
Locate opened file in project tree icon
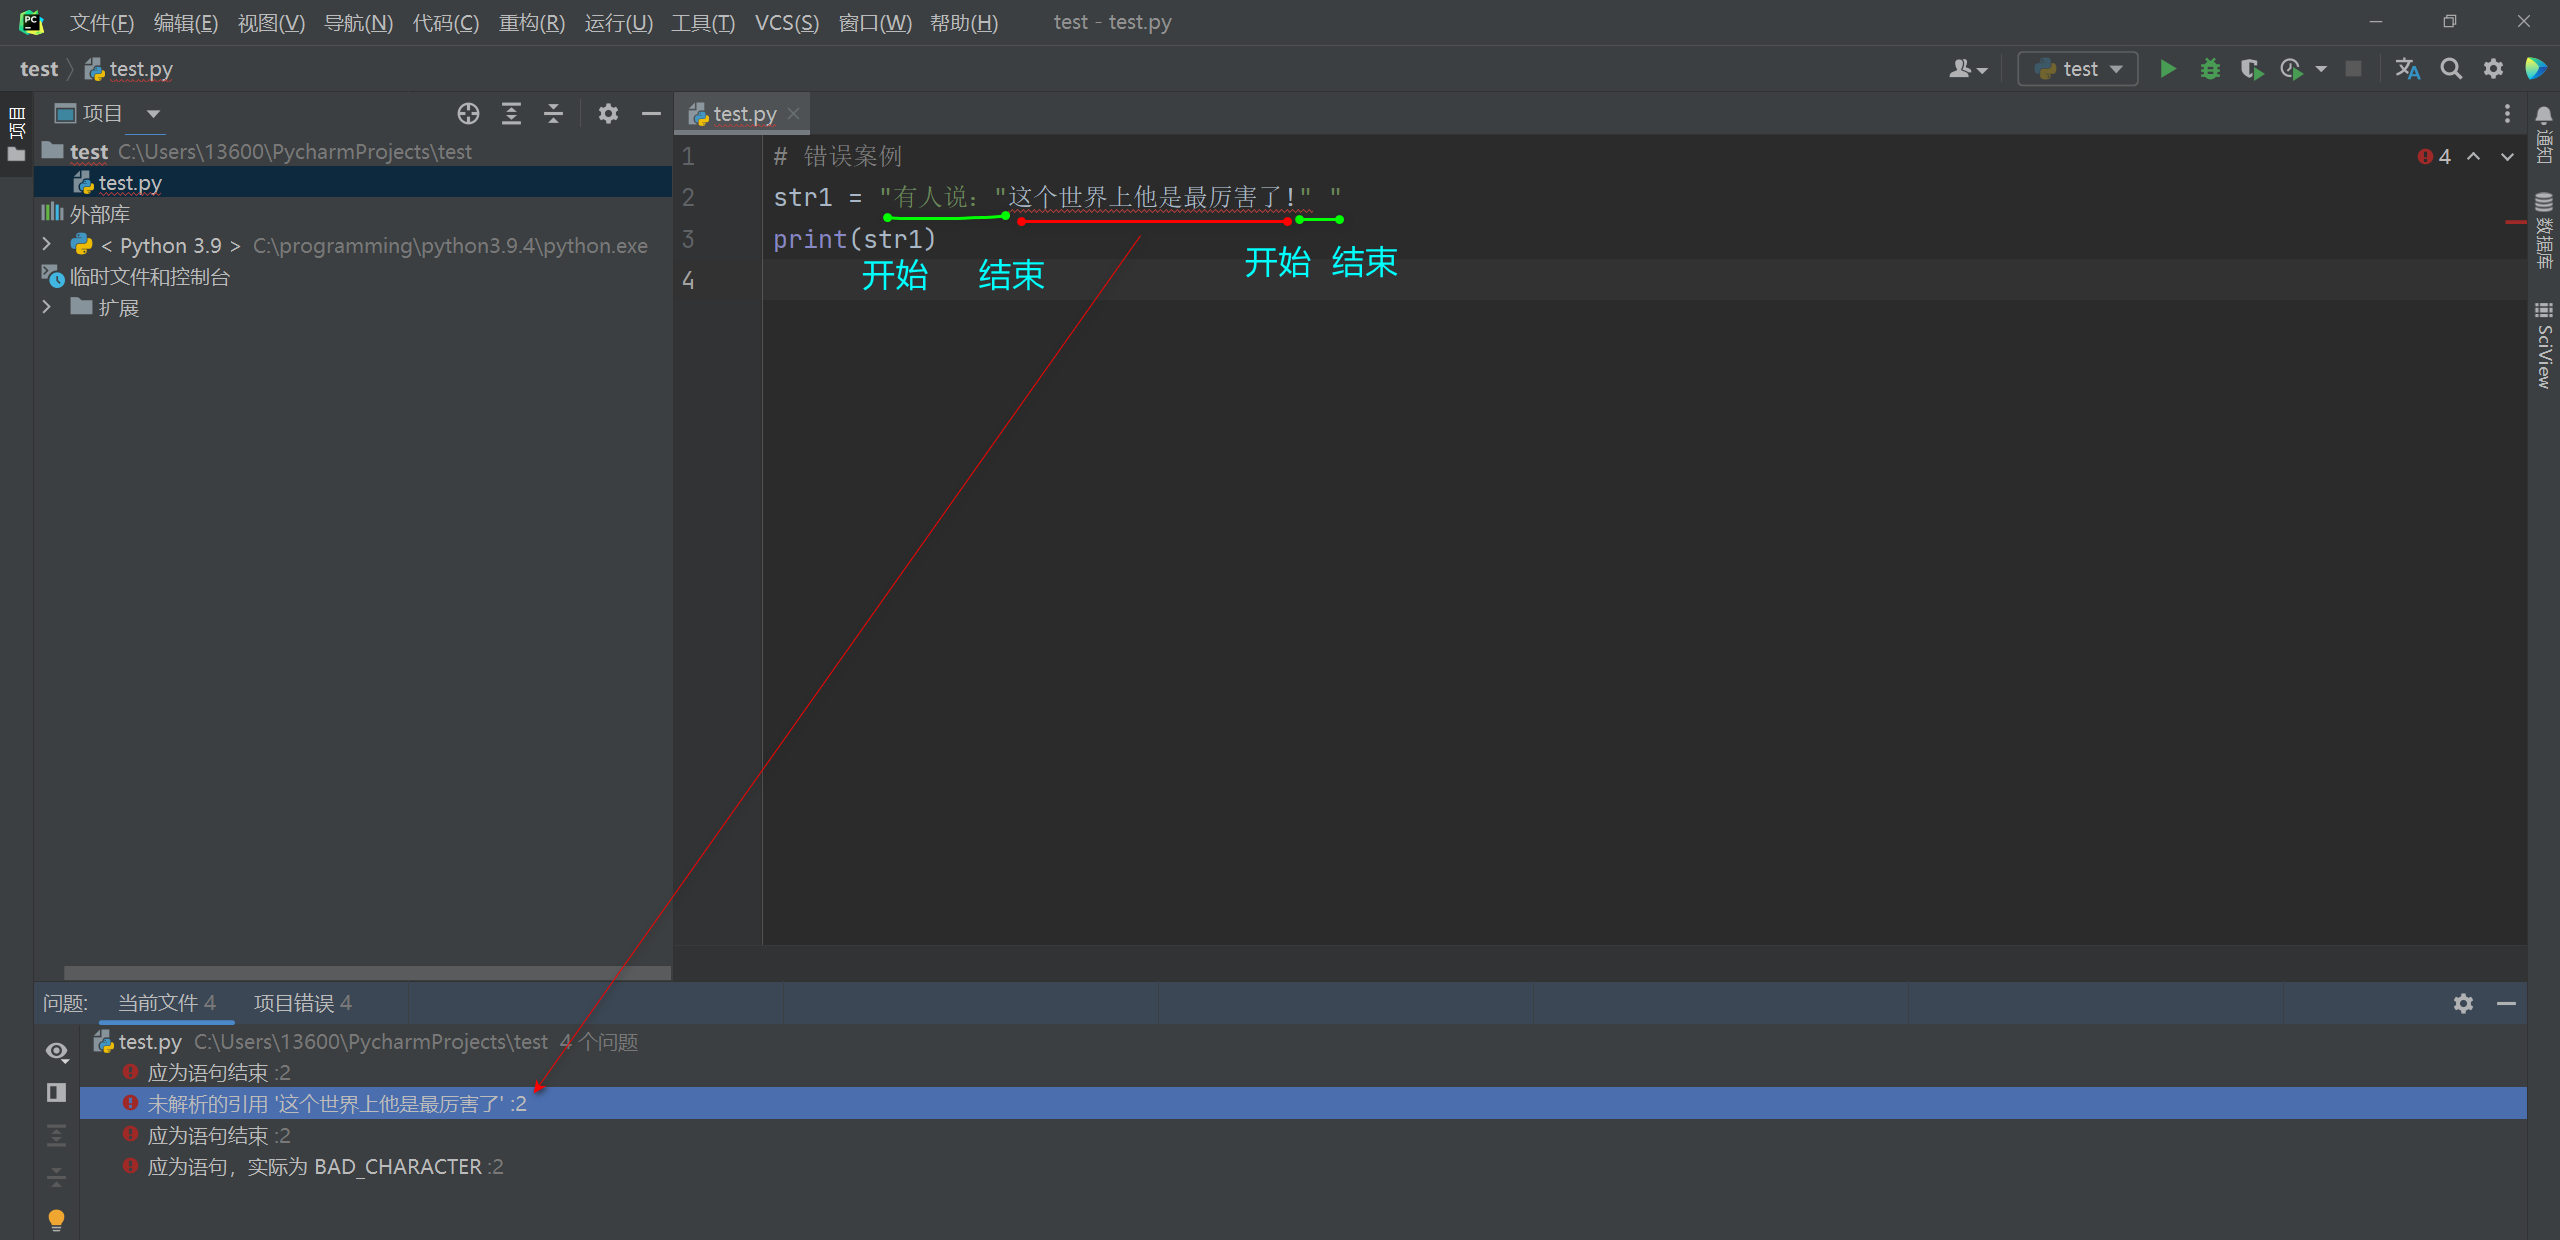pyautogui.click(x=468, y=114)
